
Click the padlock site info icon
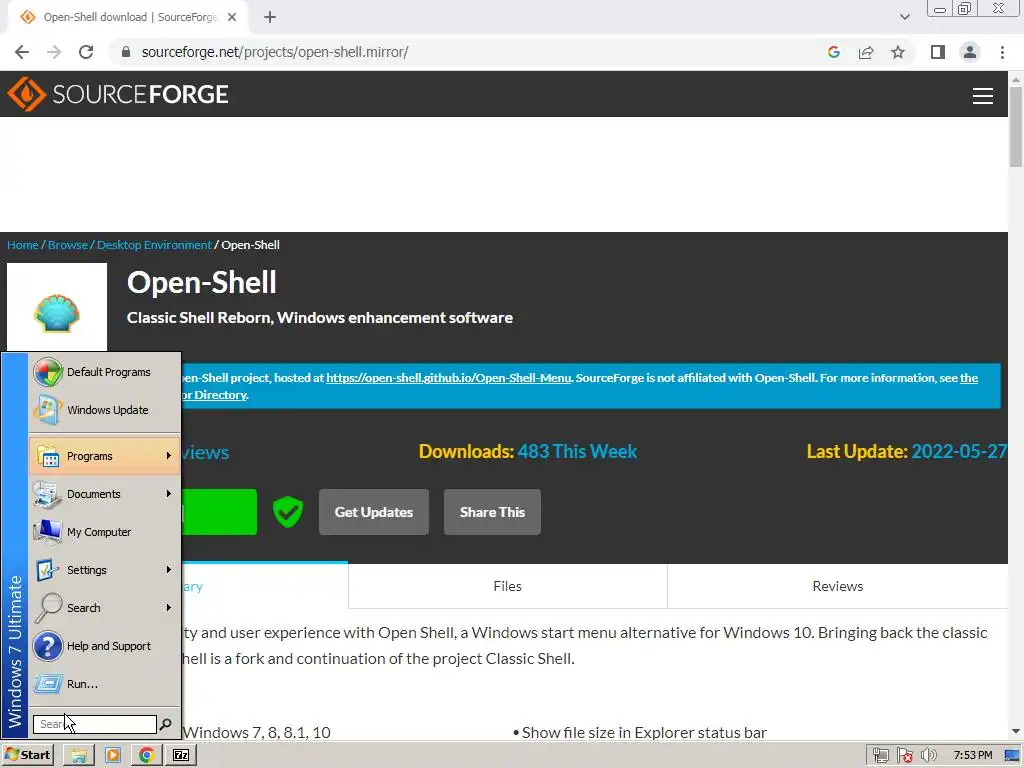(x=126, y=52)
